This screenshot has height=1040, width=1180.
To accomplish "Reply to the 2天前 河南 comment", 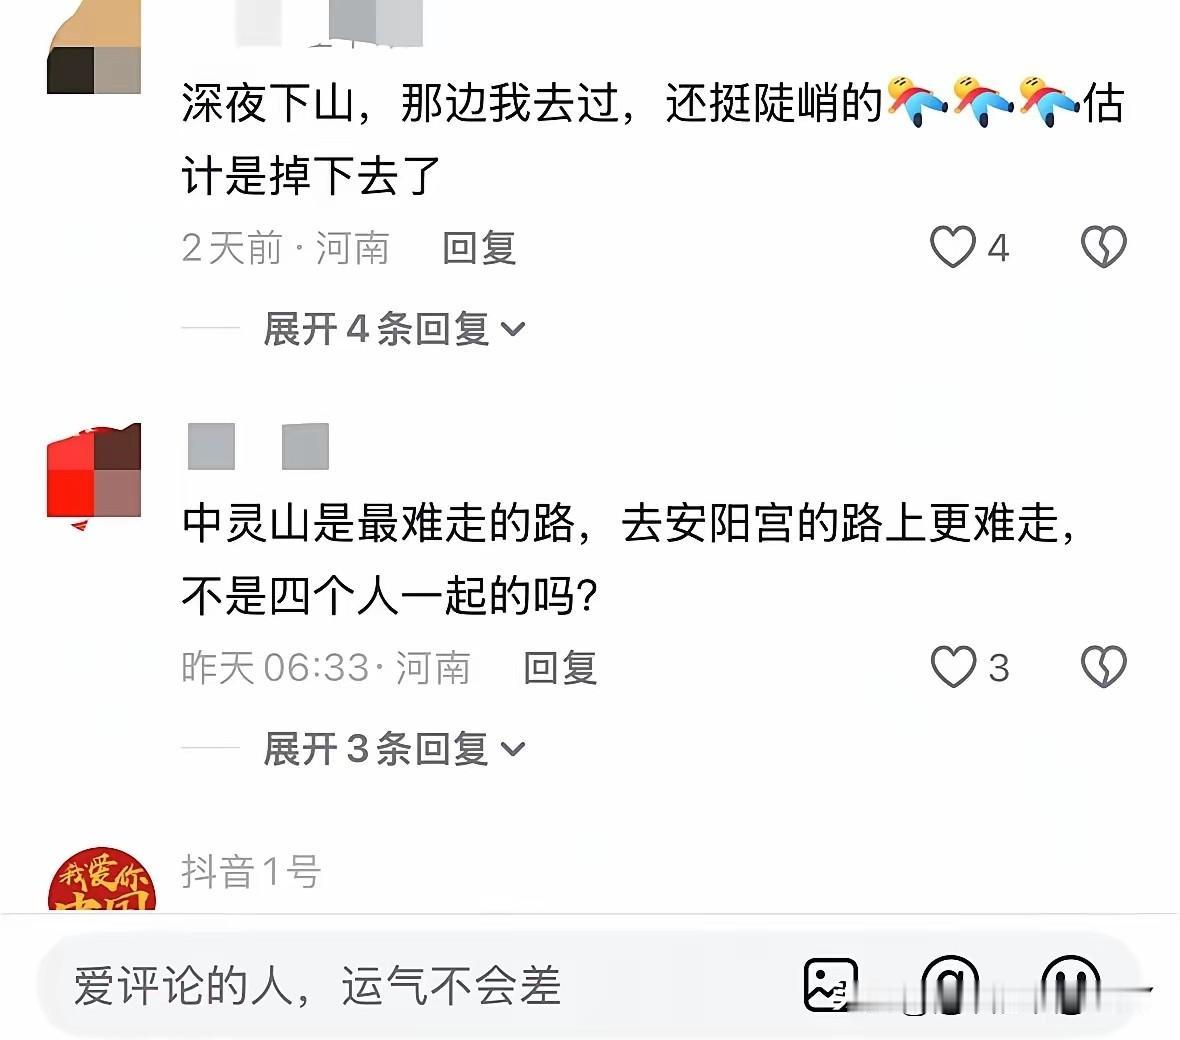I will pos(479,248).
